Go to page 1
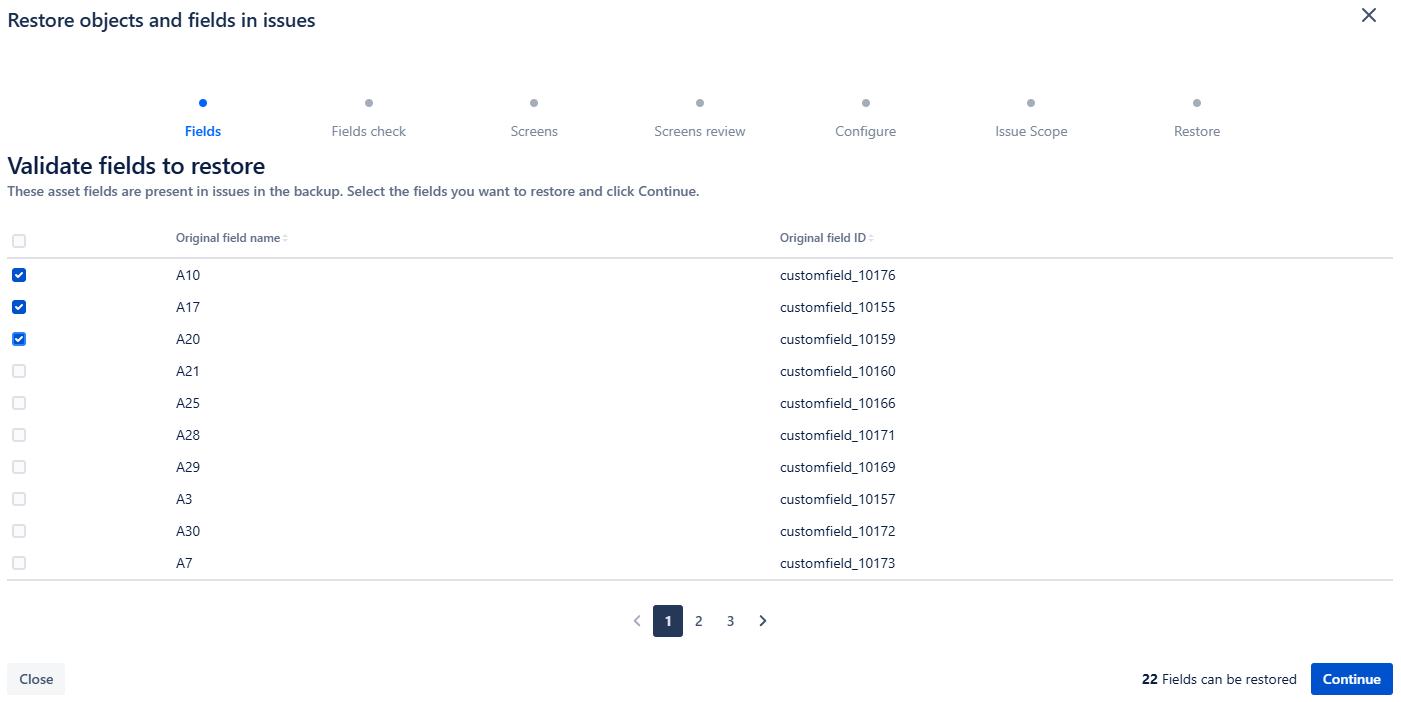Image resolution: width=1401 pixels, height=702 pixels. click(x=668, y=621)
